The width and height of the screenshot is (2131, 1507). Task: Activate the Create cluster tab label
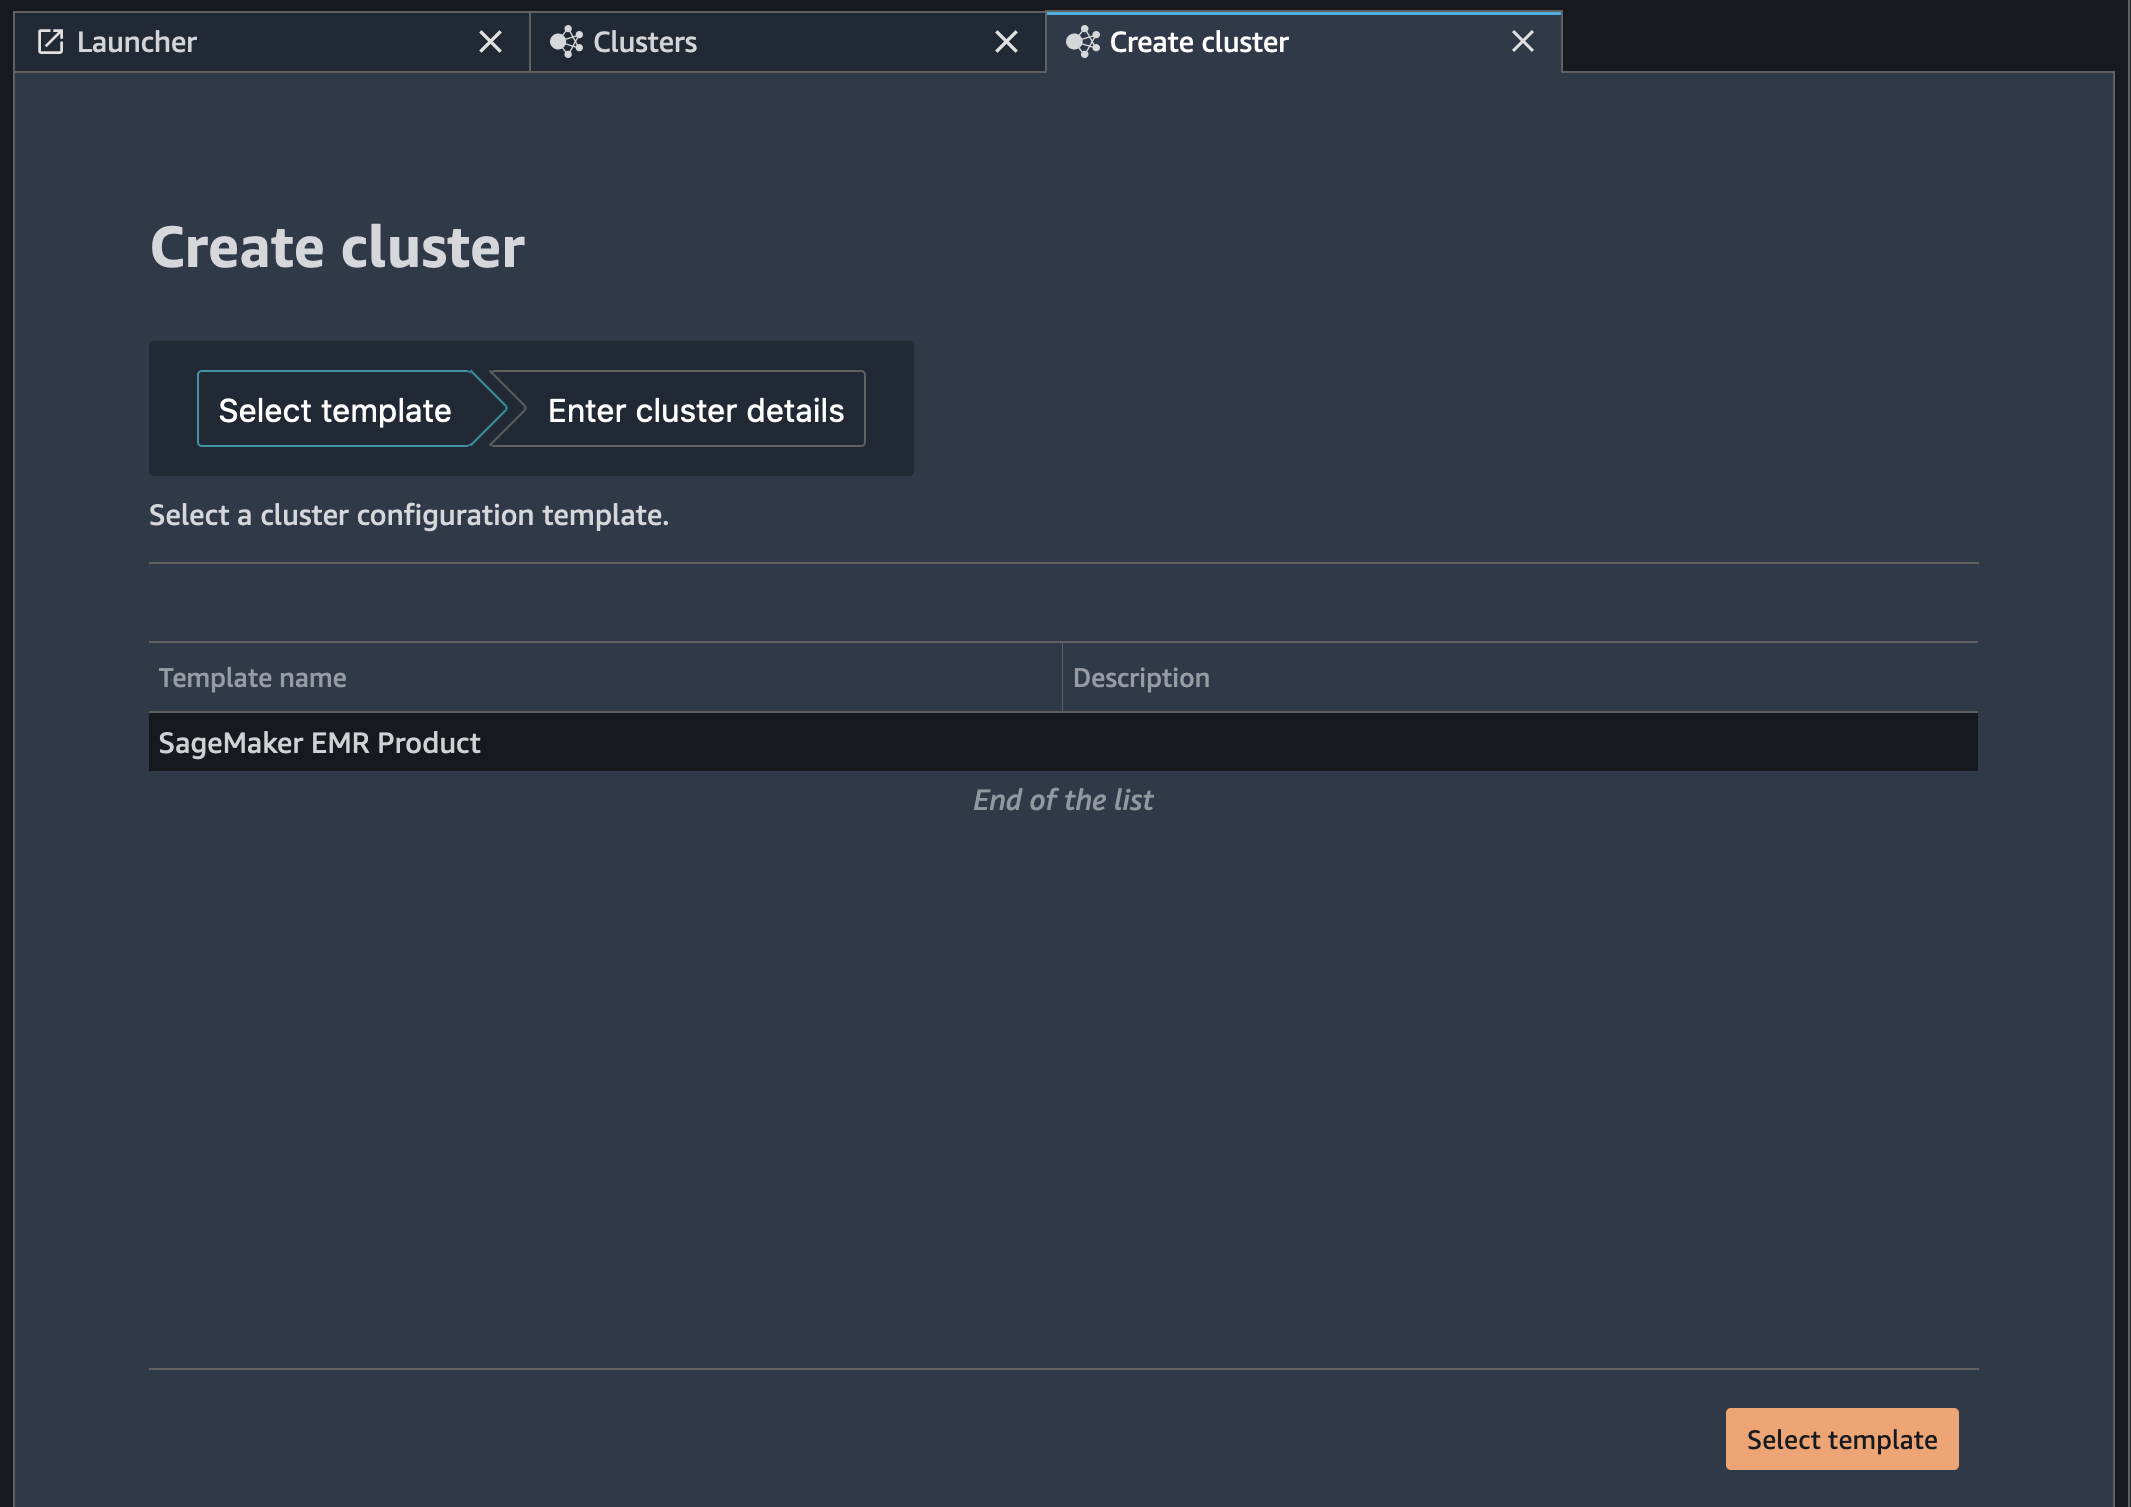pyautogui.click(x=1199, y=42)
